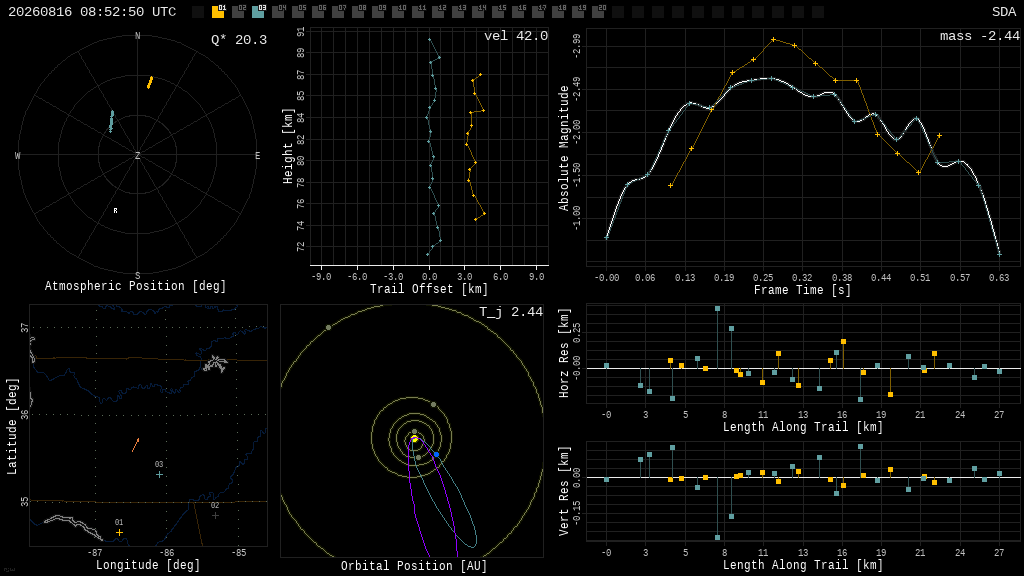Click the mass -2.44 readout
This screenshot has width=1024, height=576.
click(980, 36)
